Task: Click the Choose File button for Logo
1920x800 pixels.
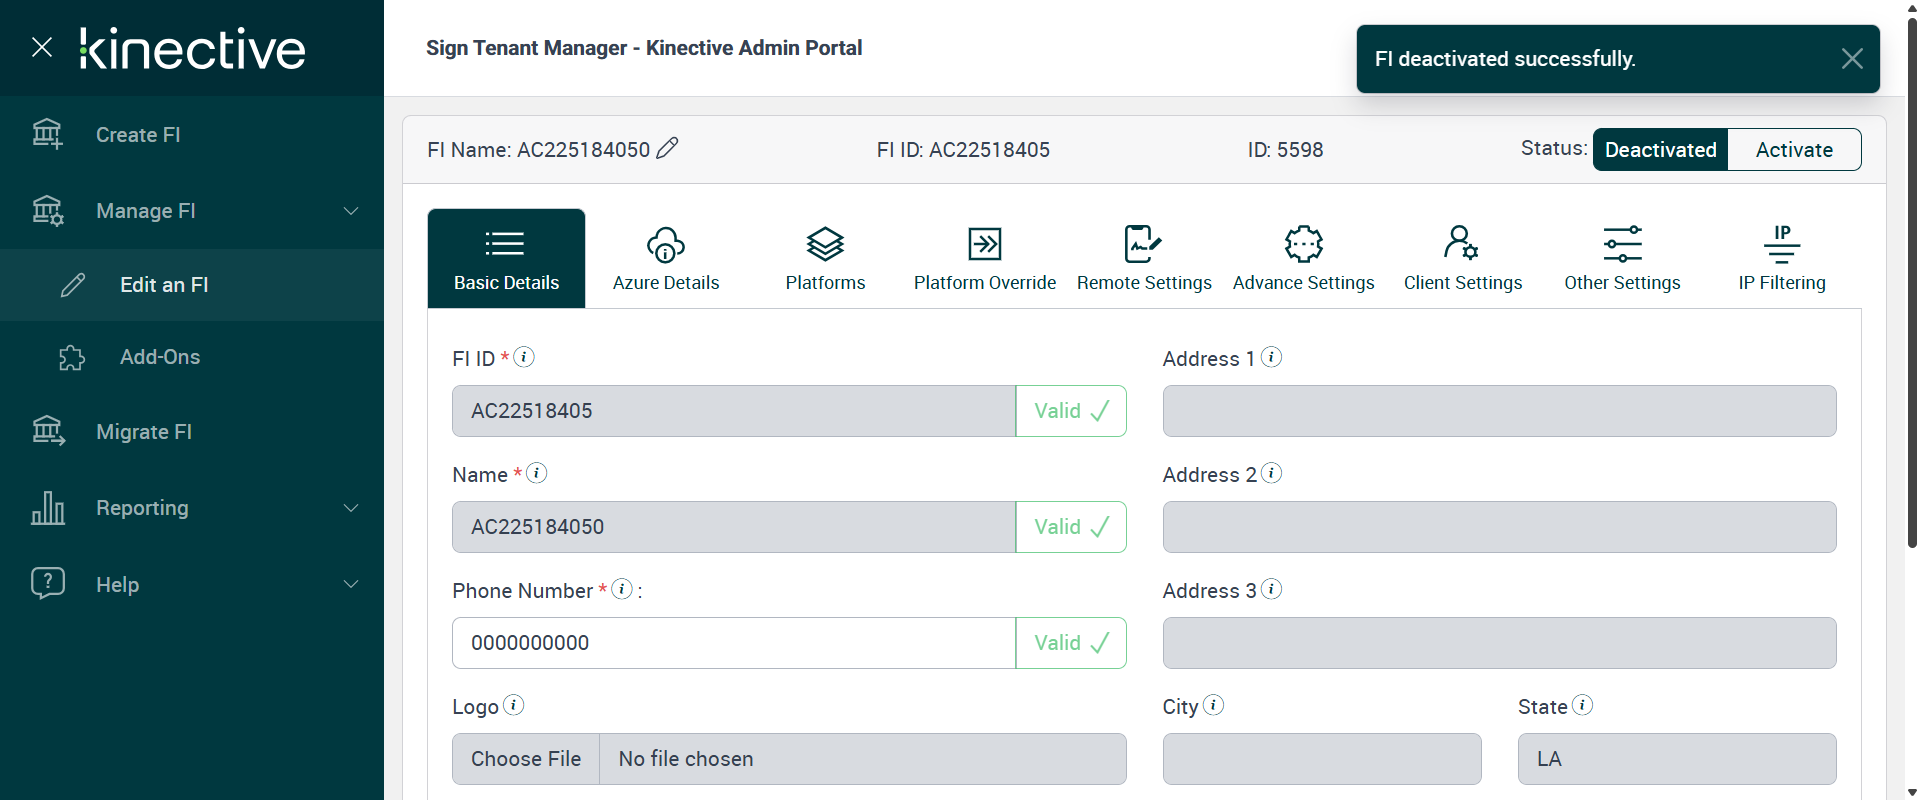Action: point(526,759)
